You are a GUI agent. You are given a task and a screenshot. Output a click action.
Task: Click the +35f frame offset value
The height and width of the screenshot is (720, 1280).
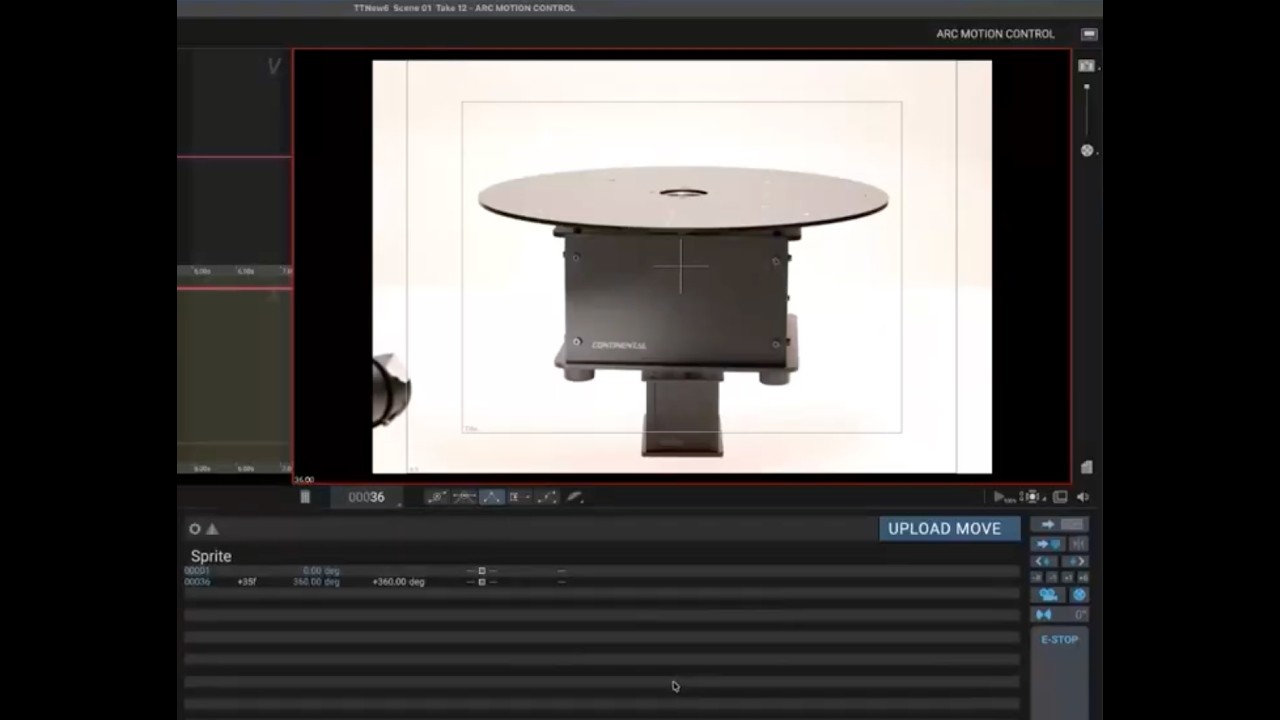click(246, 582)
